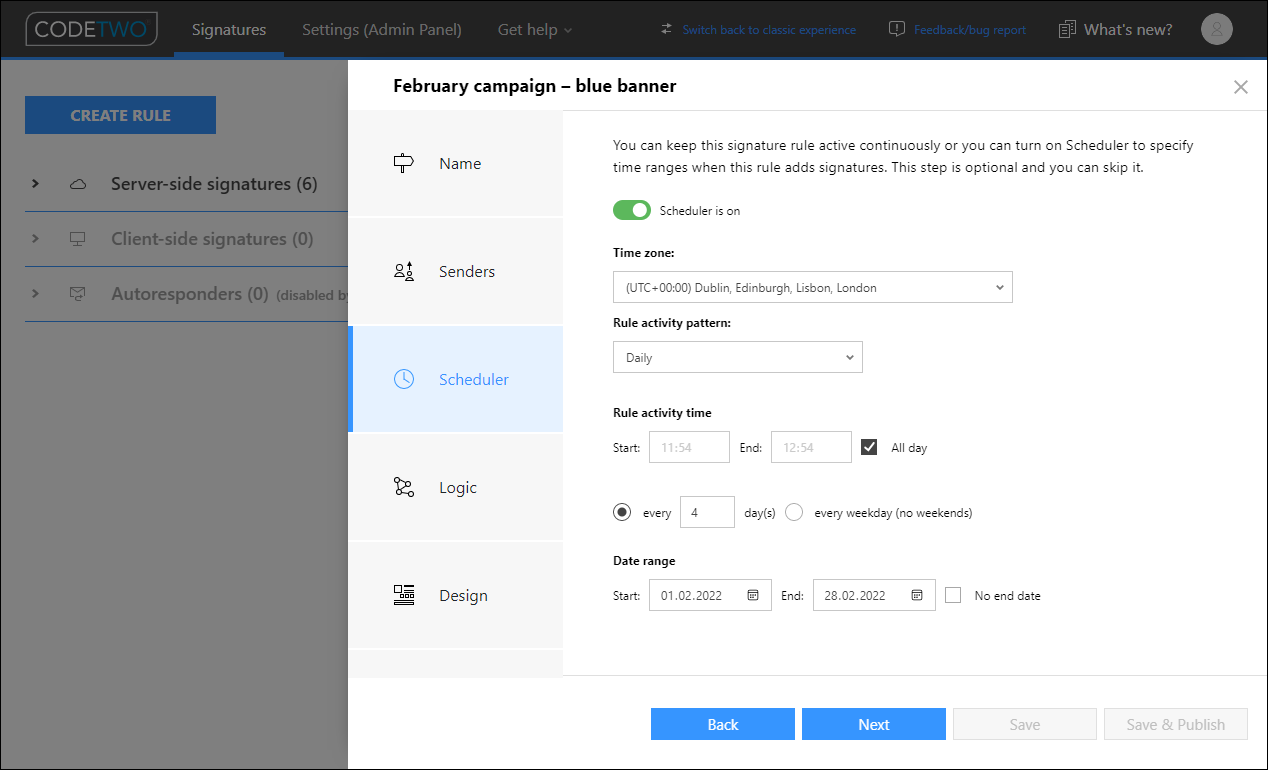Screen dimensions: 1268x770
Task: Go to the Senders step
Action: point(456,271)
